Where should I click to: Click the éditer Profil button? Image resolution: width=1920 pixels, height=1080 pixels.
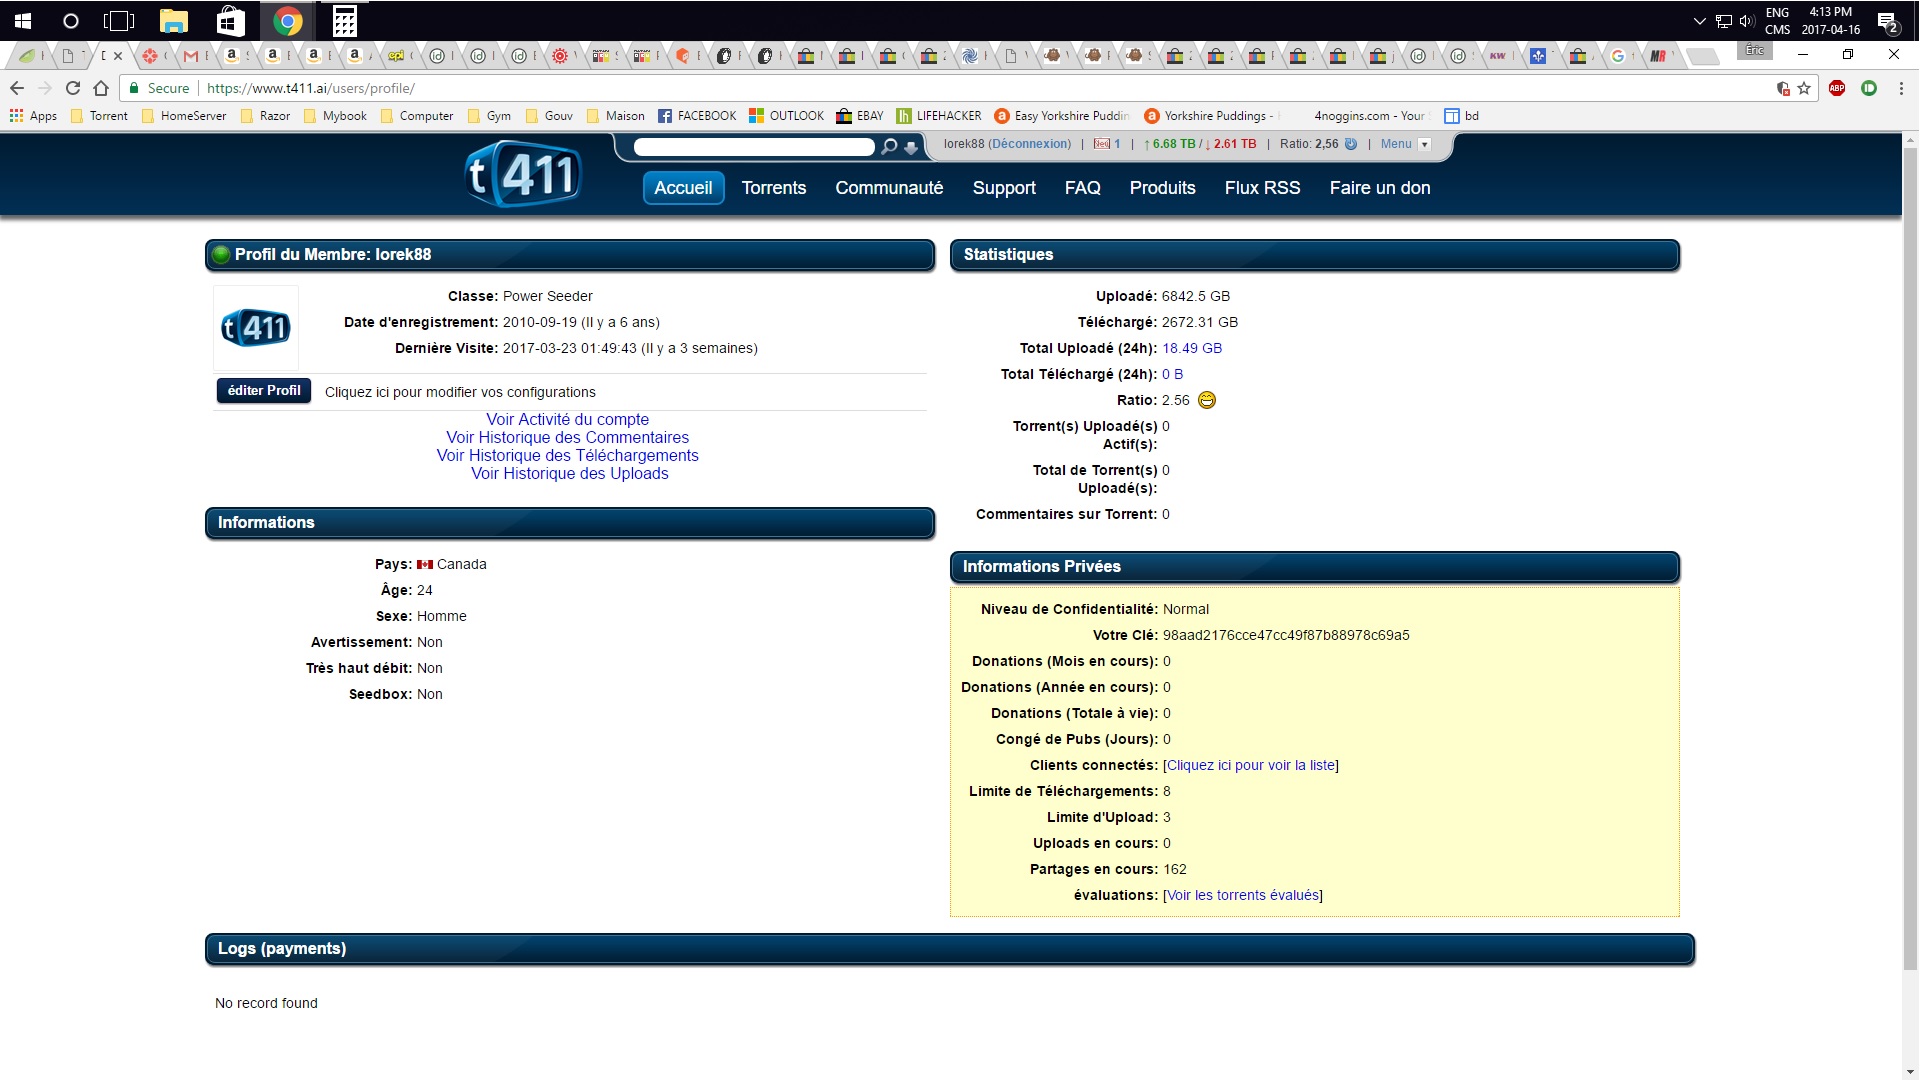[x=264, y=391]
